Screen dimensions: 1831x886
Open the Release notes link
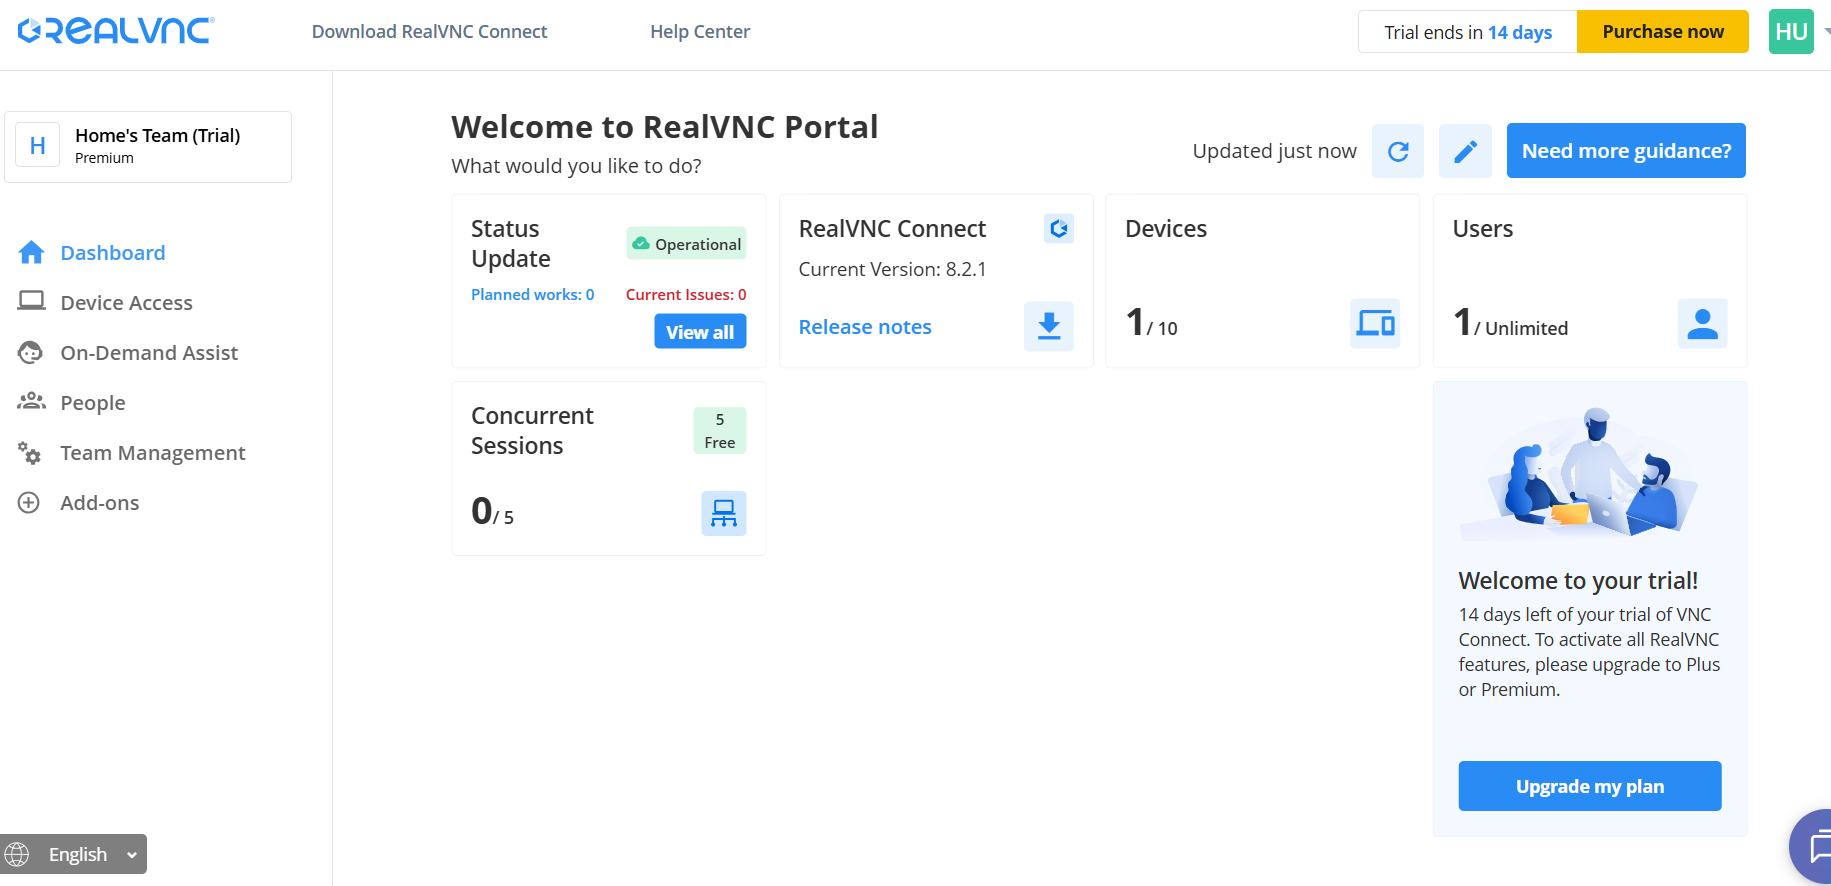[x=865, y=327]
